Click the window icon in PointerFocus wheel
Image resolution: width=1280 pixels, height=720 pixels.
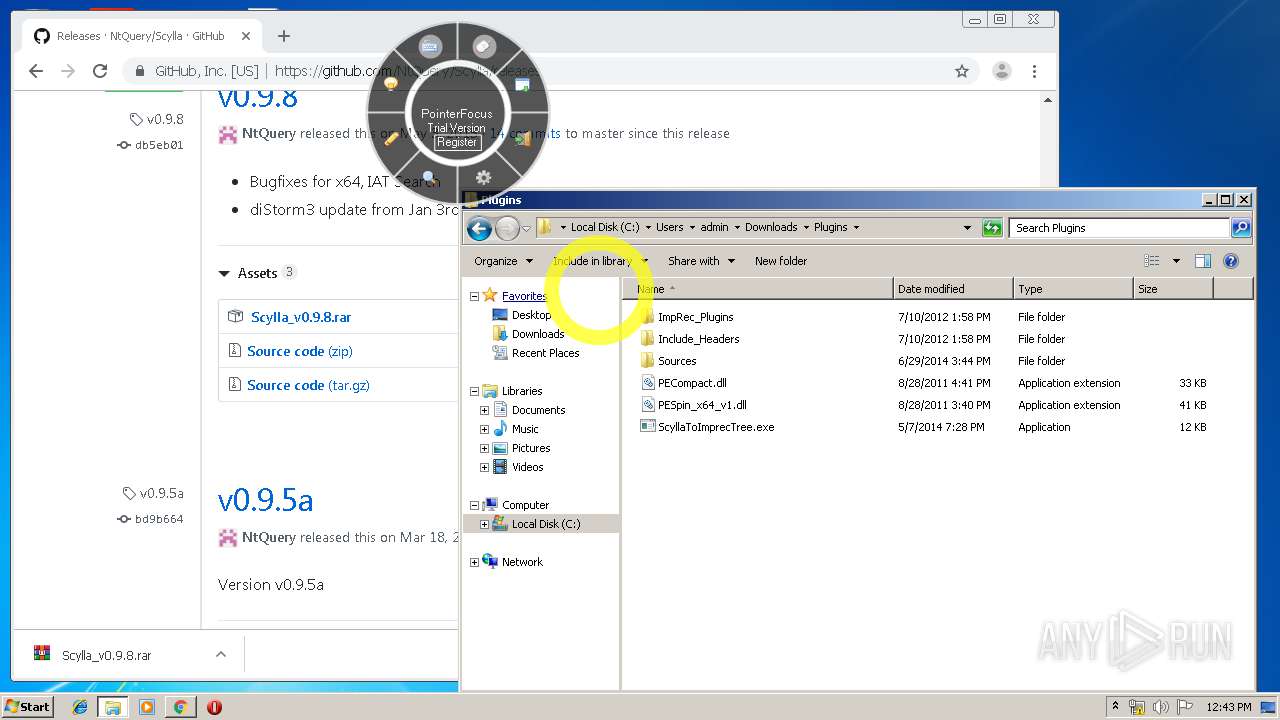click(522, 85)
